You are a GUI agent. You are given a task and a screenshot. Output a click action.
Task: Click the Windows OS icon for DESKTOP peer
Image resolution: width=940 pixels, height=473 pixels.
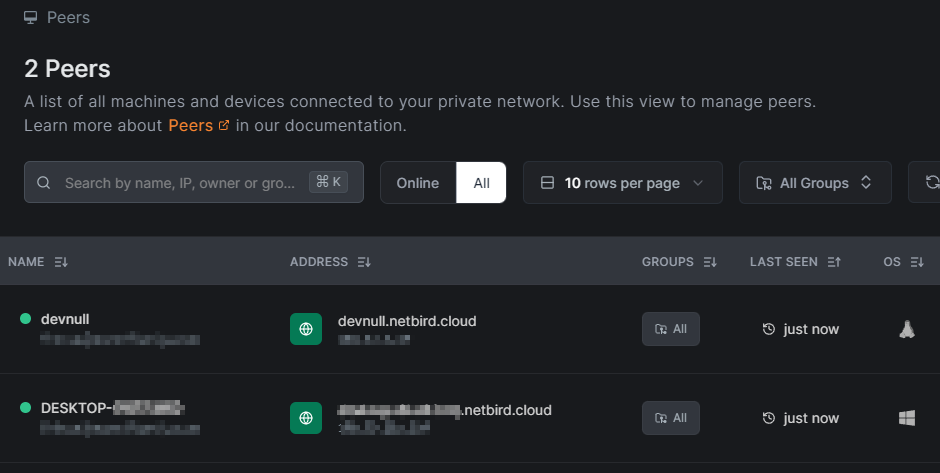tap(907, 418)
